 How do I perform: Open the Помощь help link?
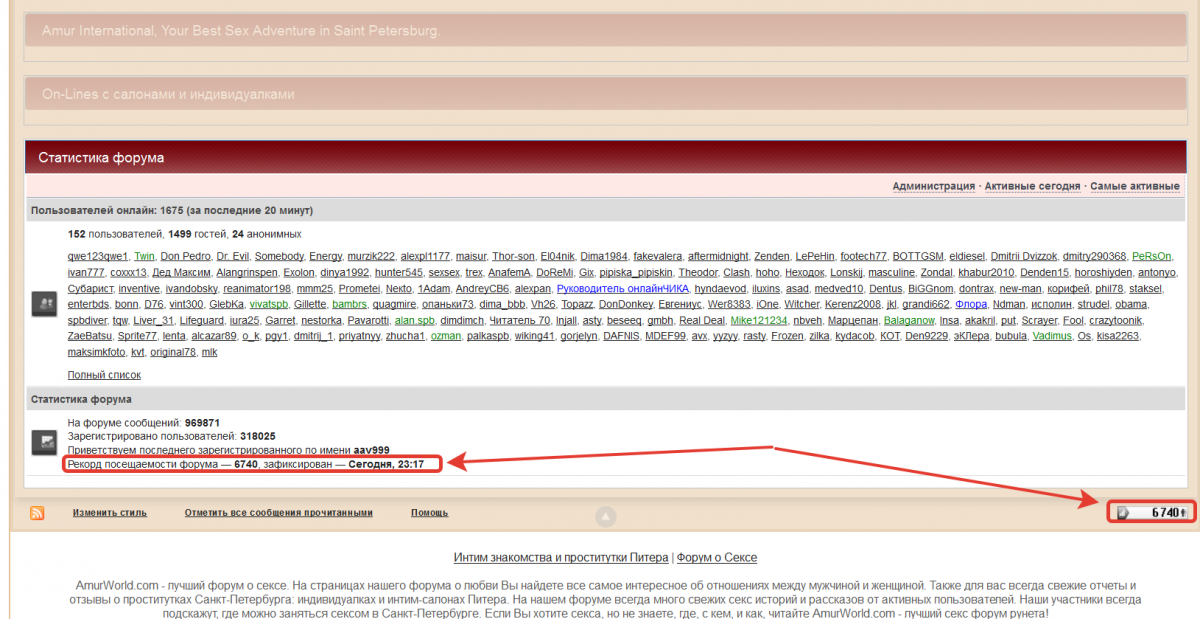coord(429,513)
